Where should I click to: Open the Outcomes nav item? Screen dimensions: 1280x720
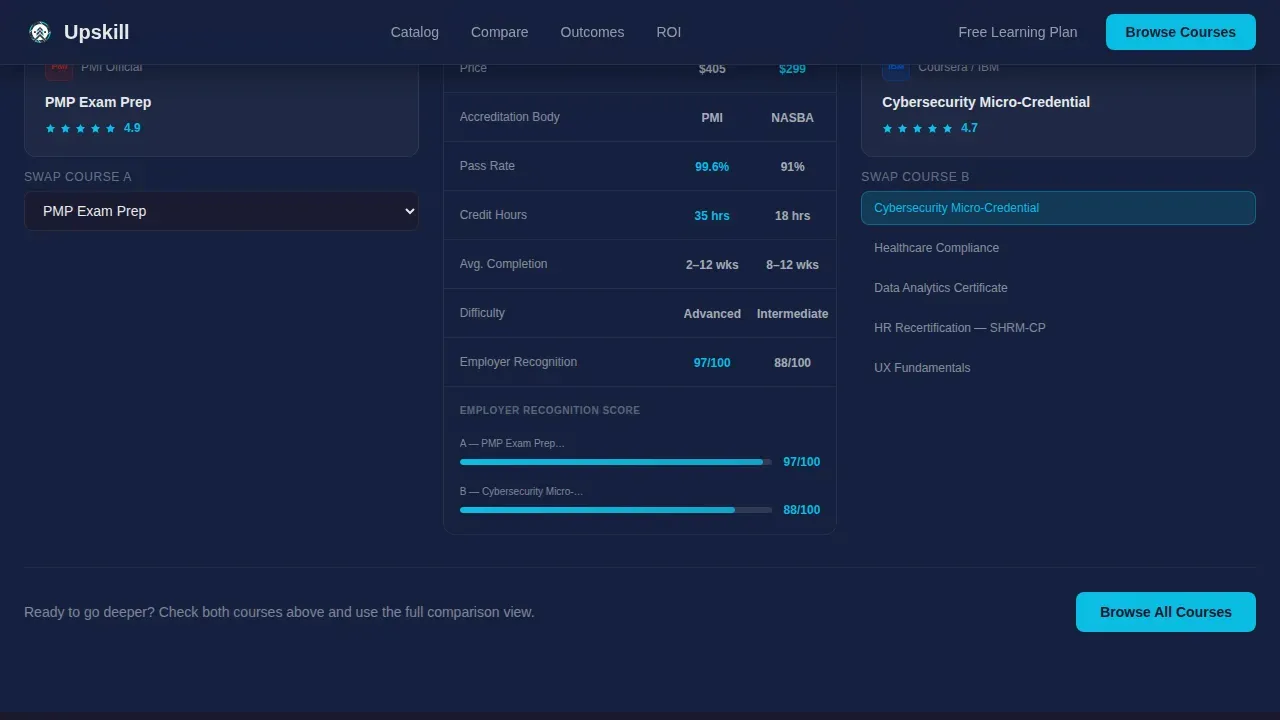[592, 32]
